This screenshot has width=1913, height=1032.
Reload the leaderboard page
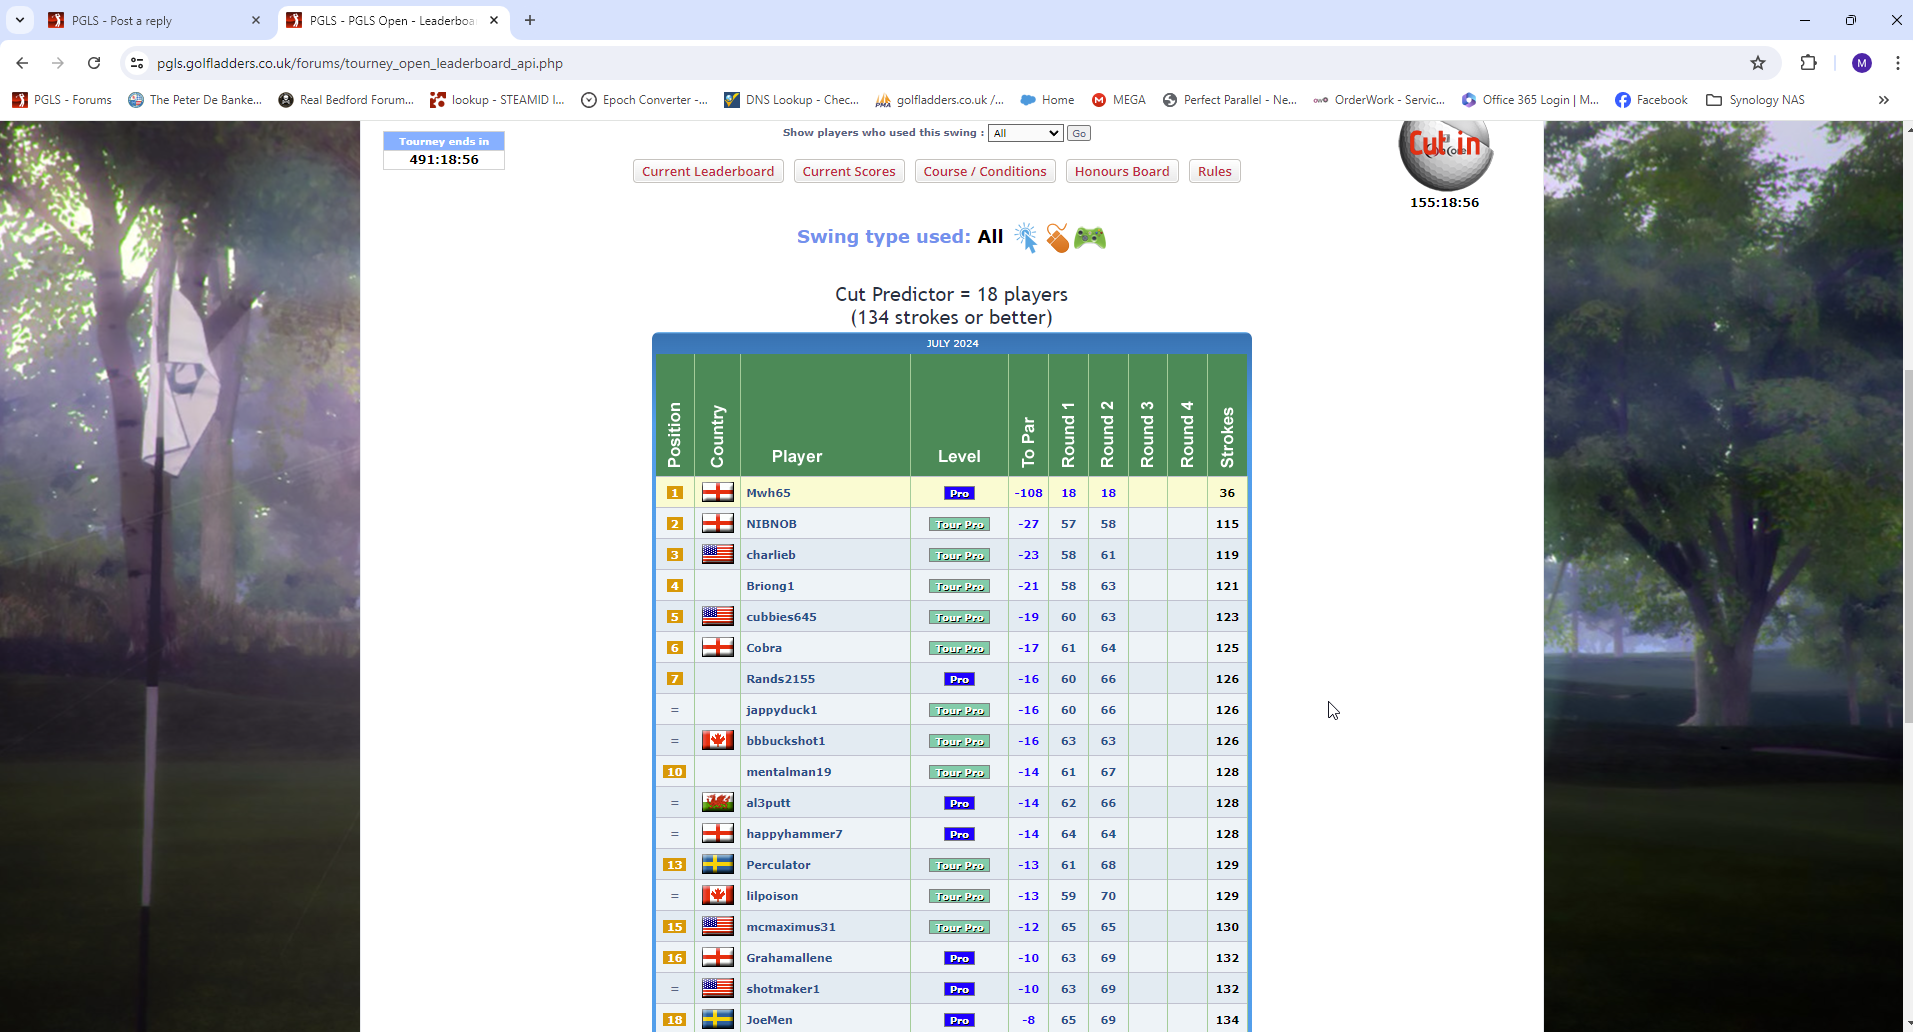[x=94, y=63]
